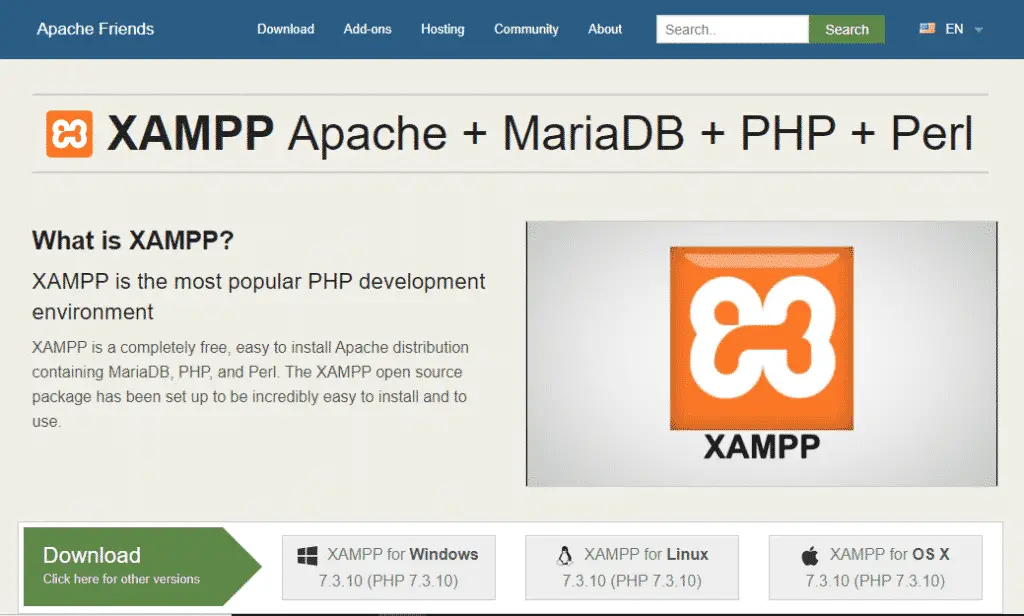Download XAMPP for Windows

[389, 567]
